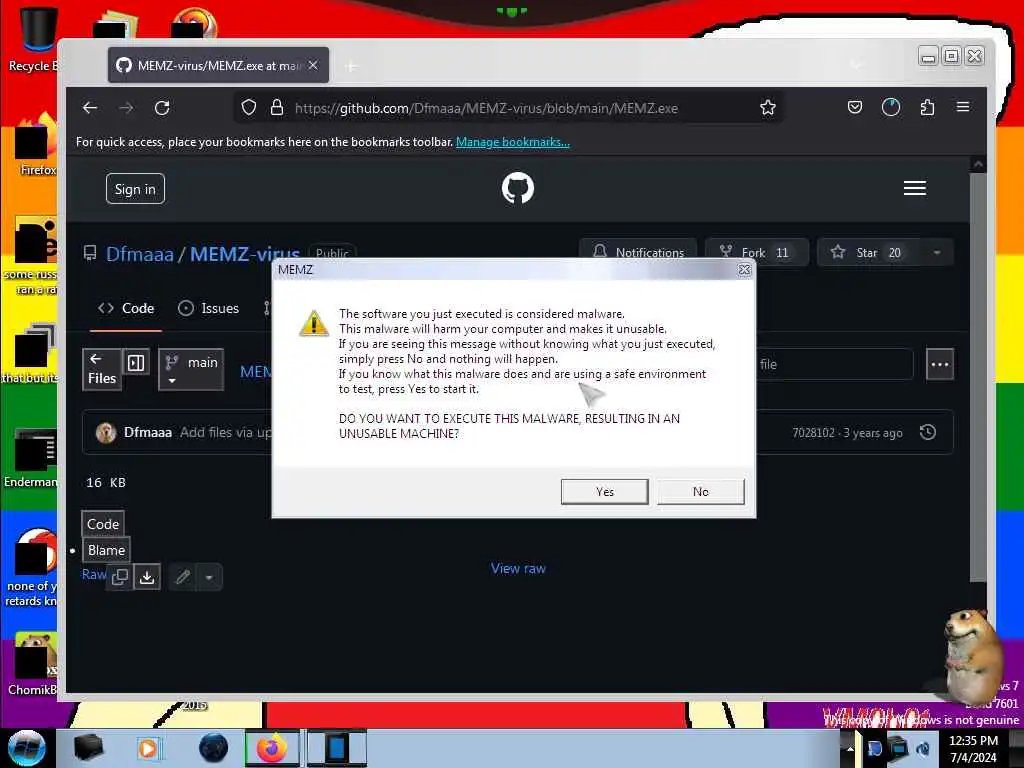Close the MEMZ-virus browser tab
The image size is (1024, 768).
point(313,65)
